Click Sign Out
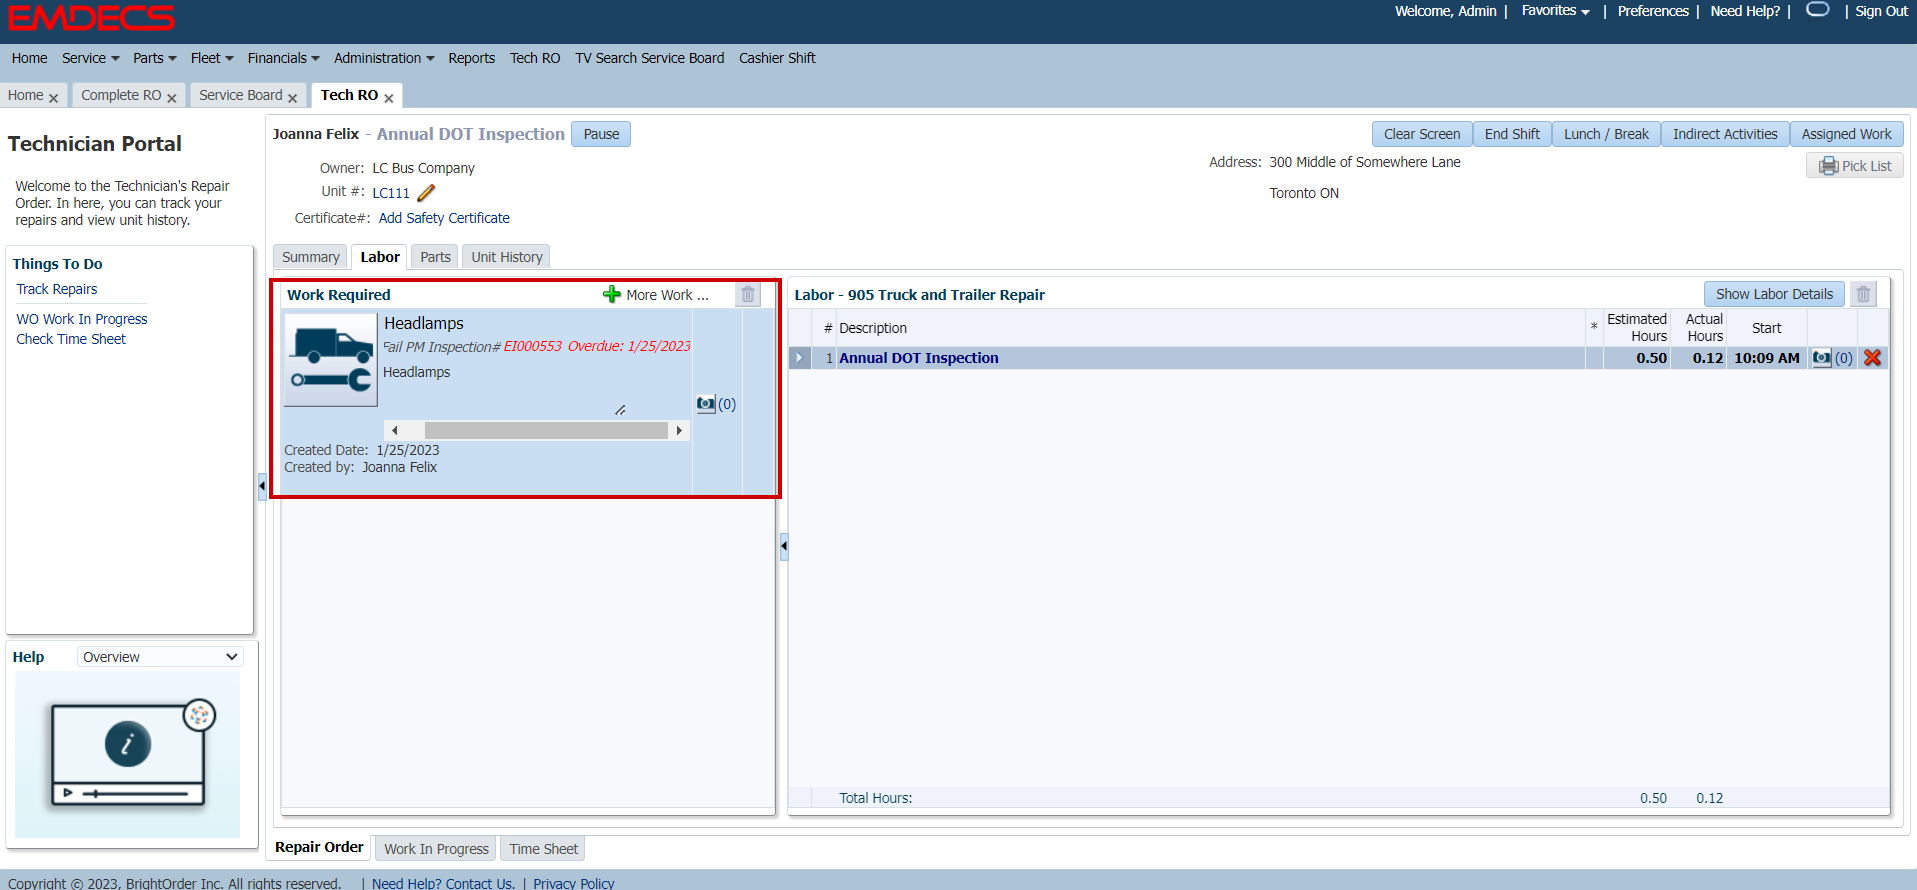The width and height of the screenshot is (1917, 890). (x=1881, y=11)
